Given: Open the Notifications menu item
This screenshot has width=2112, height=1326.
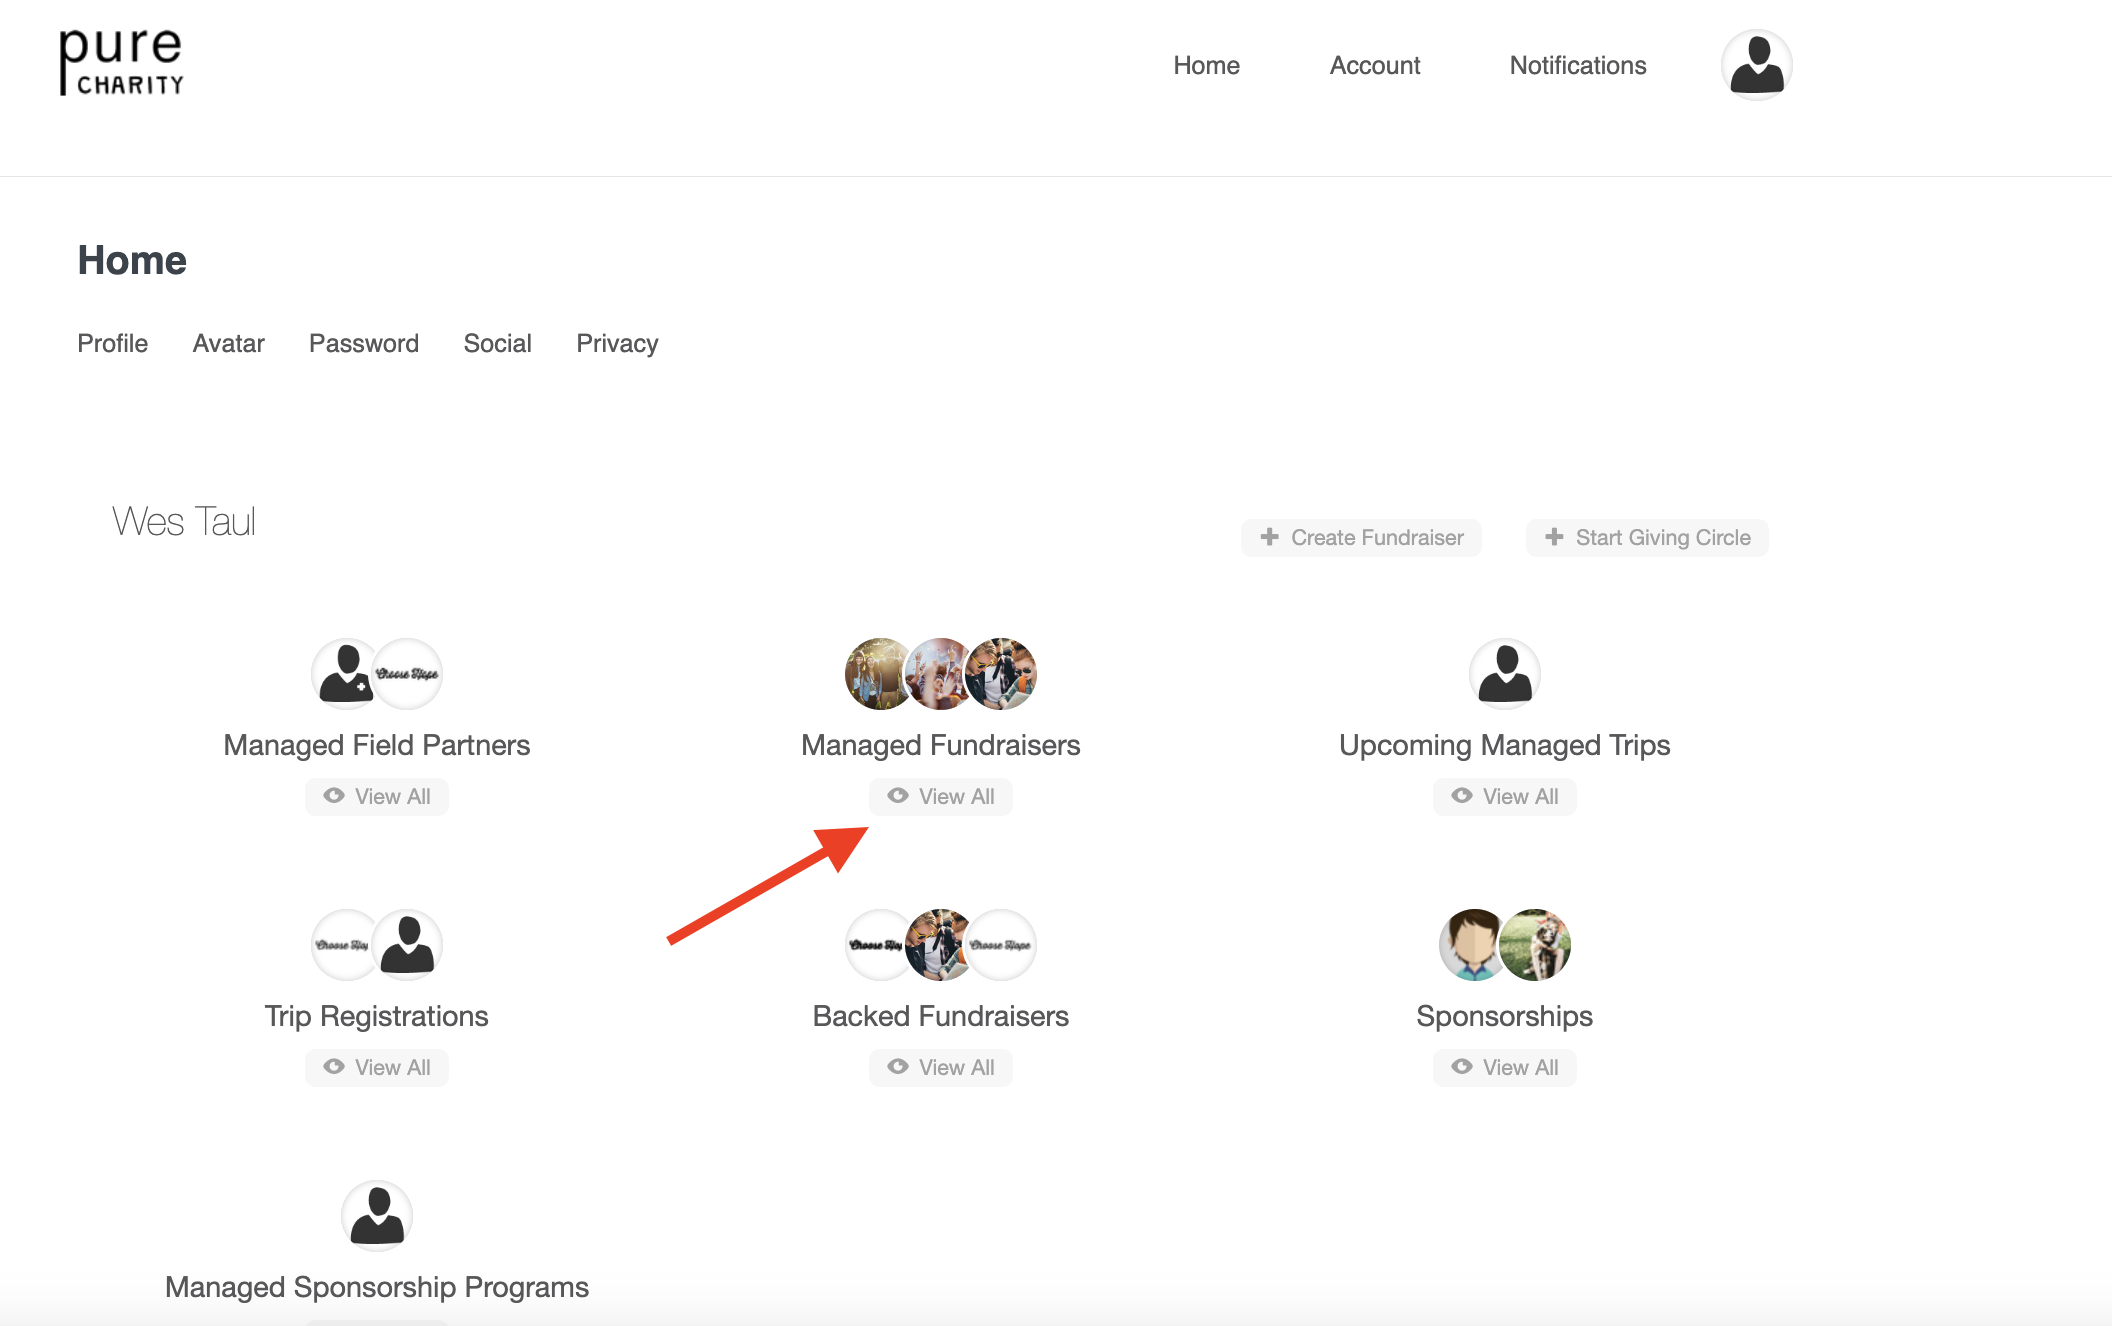Looking at the screenshot, I should point(1578,66).
